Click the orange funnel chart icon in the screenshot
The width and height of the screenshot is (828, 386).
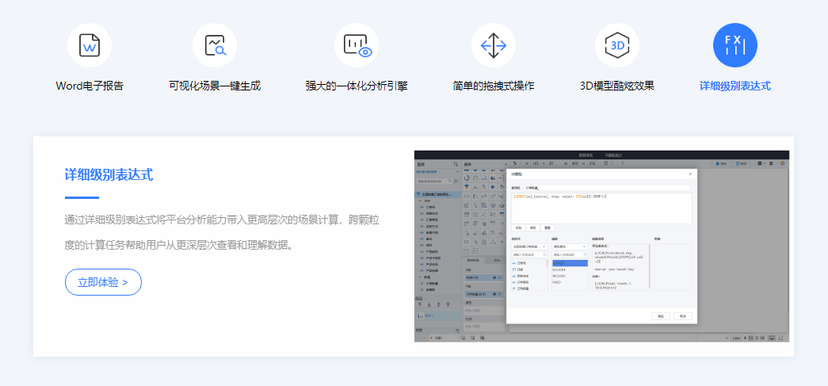(467, 186)
